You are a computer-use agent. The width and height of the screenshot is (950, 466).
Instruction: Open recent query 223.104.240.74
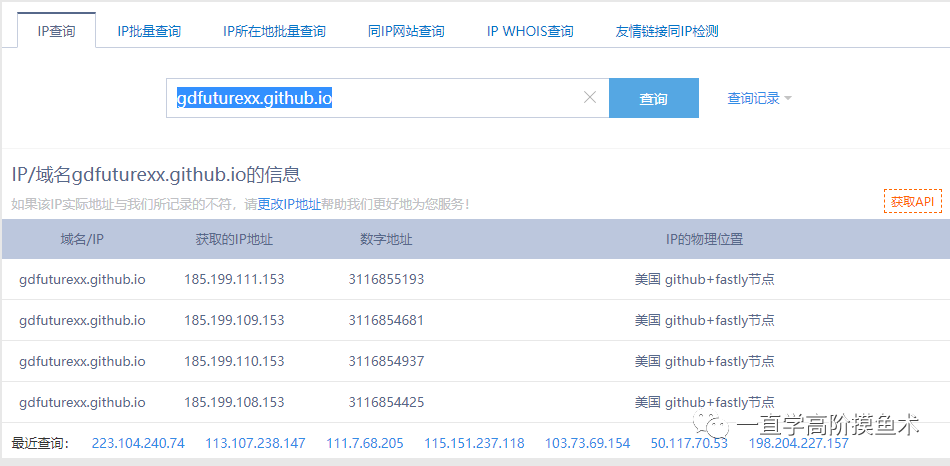click(138, 443)
